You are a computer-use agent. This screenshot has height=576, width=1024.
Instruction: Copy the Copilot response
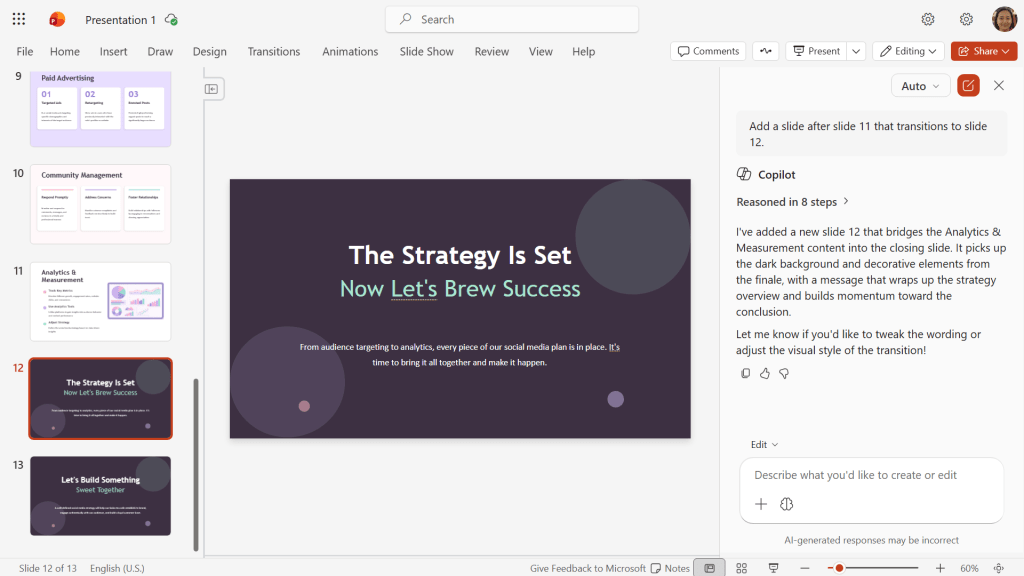point(745,374)
